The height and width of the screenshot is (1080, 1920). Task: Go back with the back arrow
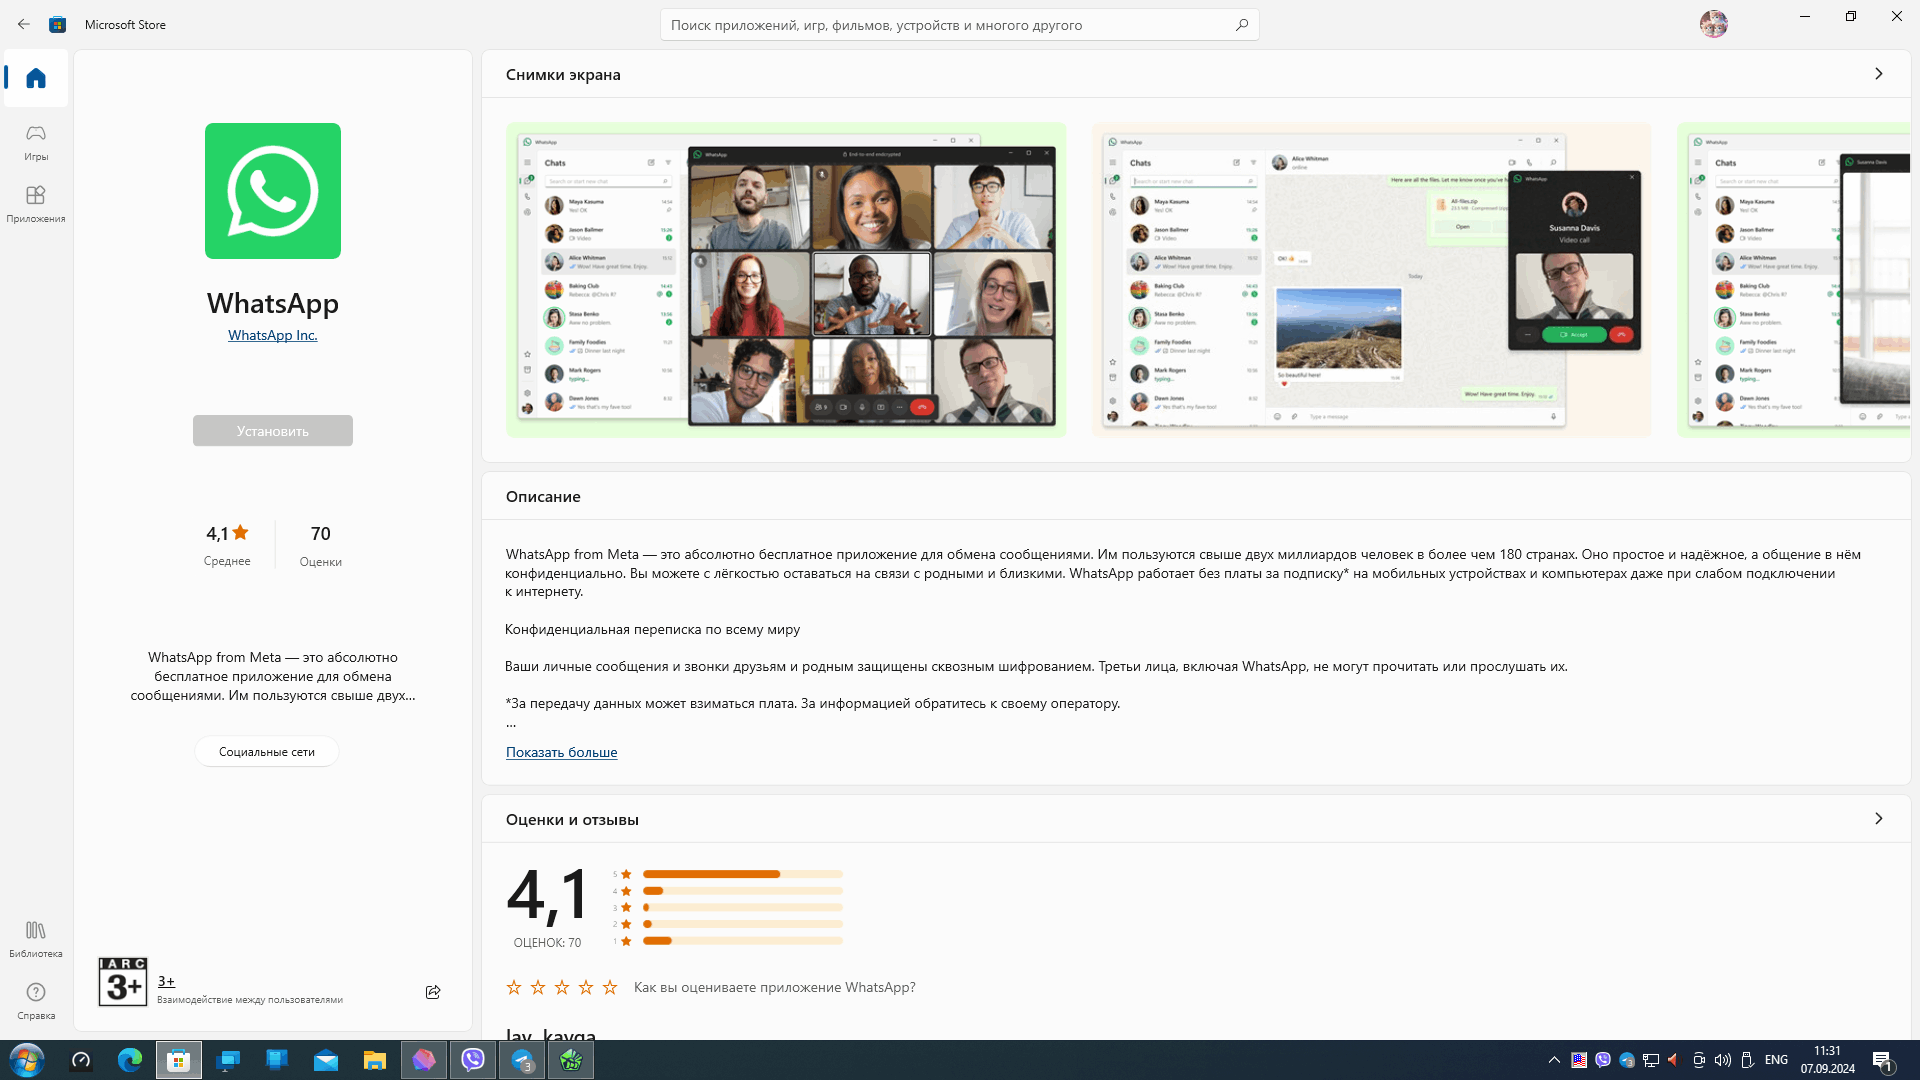[x=24, y=24]
